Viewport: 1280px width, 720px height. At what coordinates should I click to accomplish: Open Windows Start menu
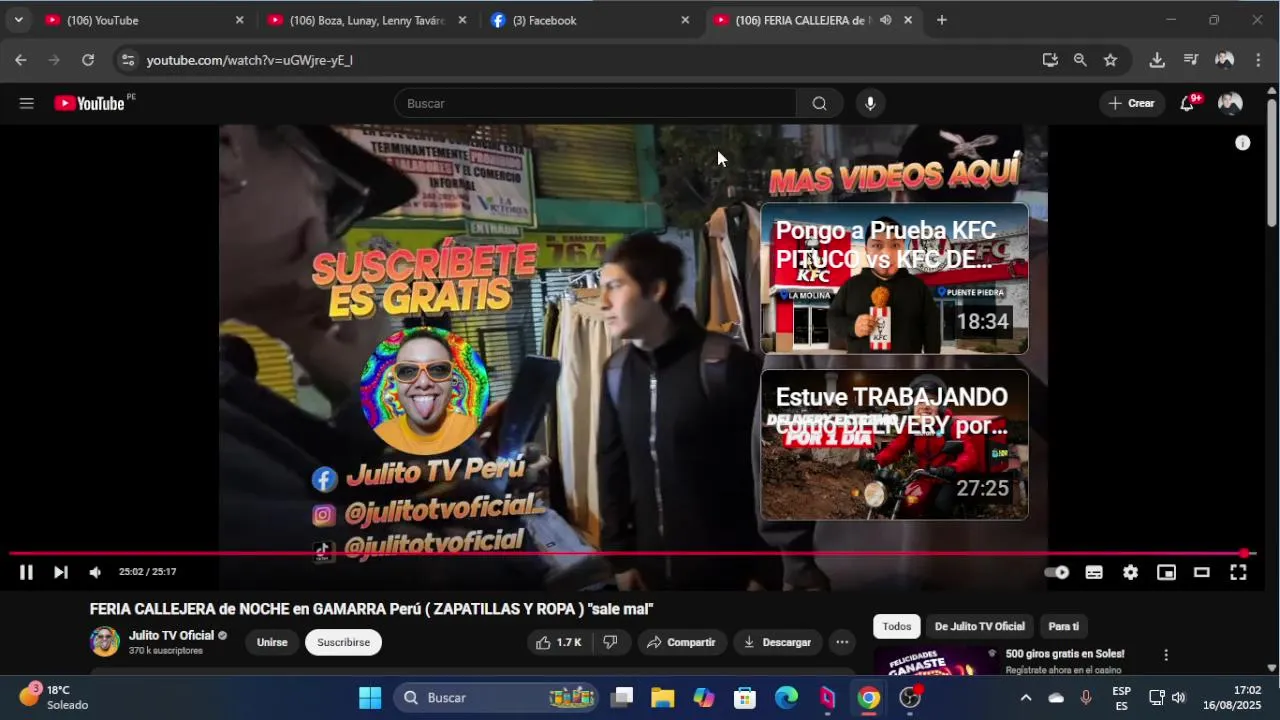pyautogui.click(x=370, y=698)
